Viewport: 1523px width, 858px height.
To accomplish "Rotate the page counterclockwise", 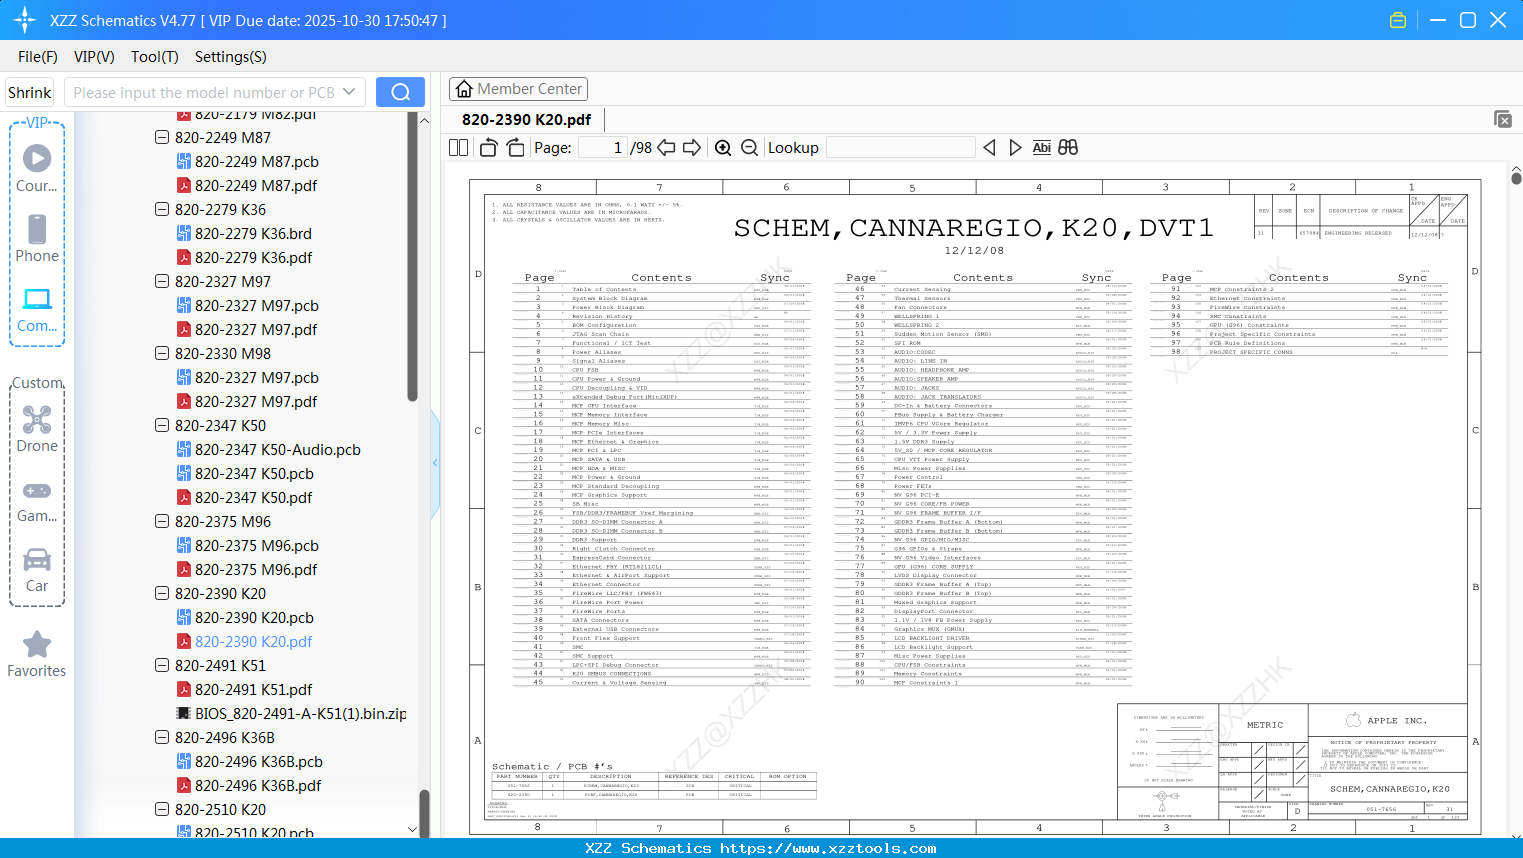I will click(x=489, y=148).
